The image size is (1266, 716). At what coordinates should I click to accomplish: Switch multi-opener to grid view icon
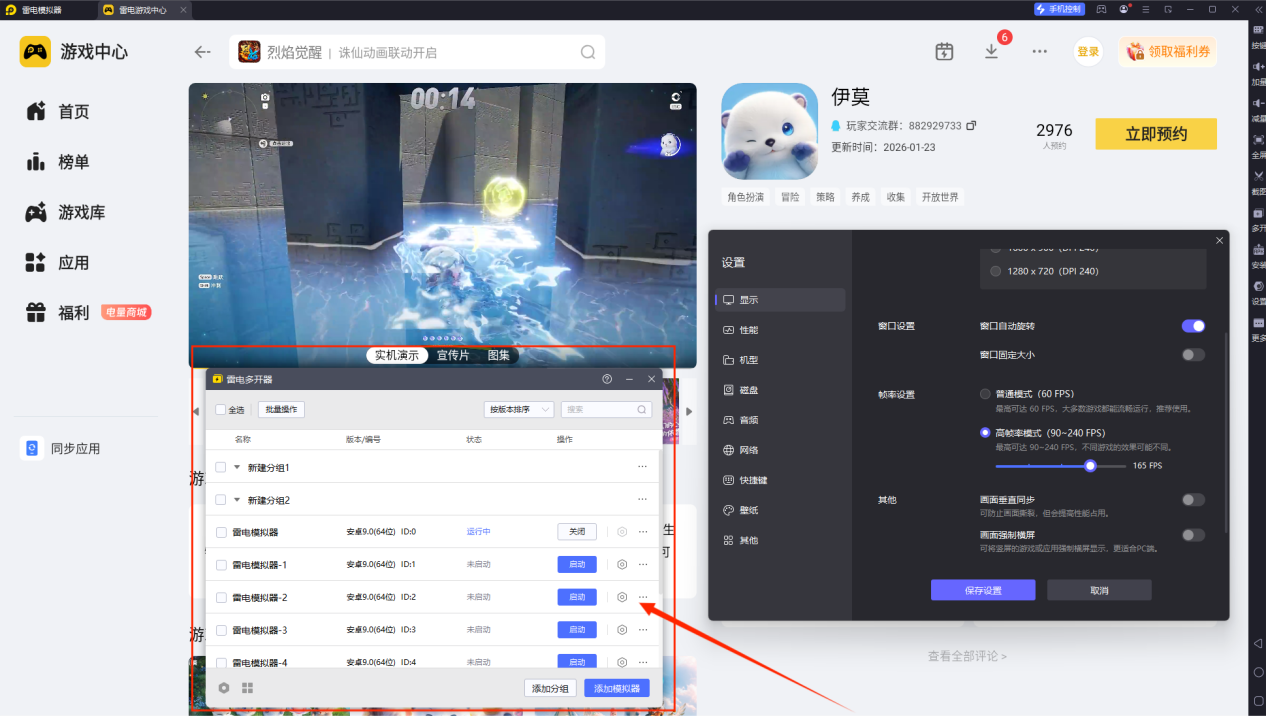(x=247, y=688)
